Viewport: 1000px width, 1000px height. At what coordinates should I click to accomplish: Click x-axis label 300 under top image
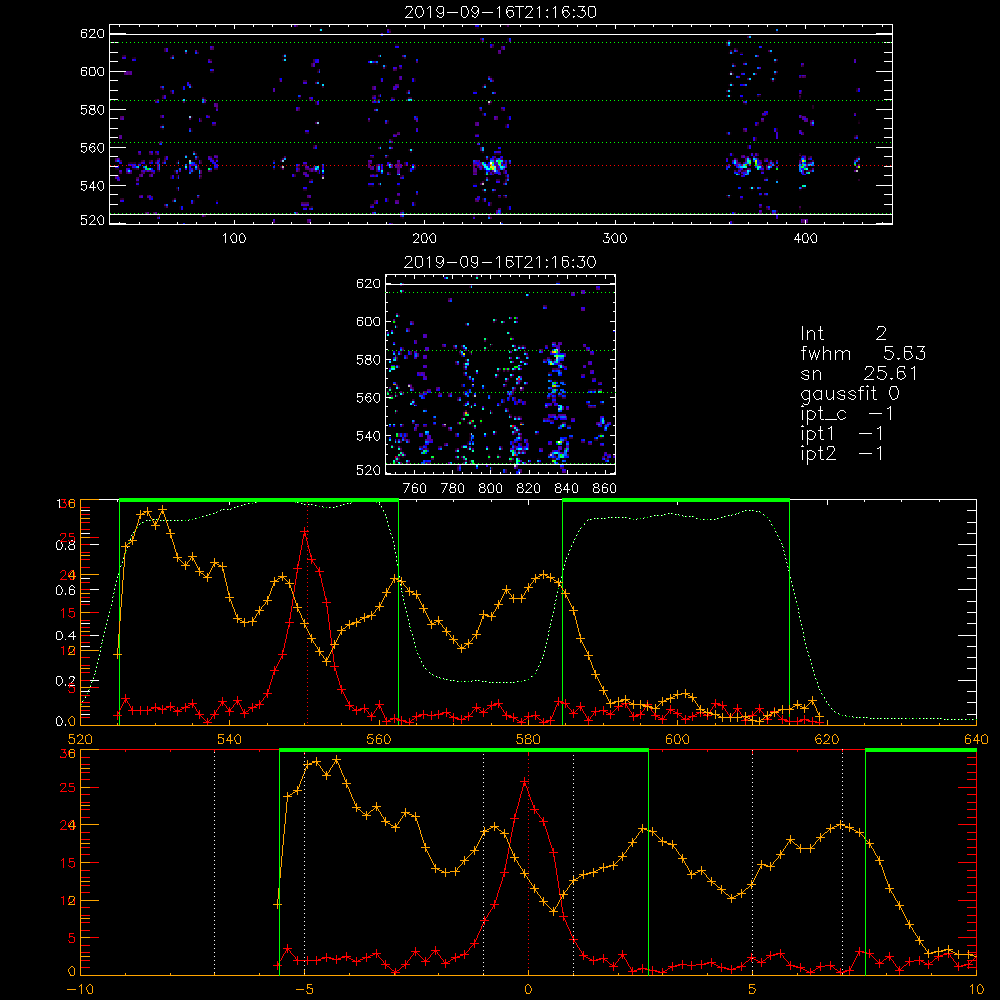pyautogui.click(x=615, y=238)
